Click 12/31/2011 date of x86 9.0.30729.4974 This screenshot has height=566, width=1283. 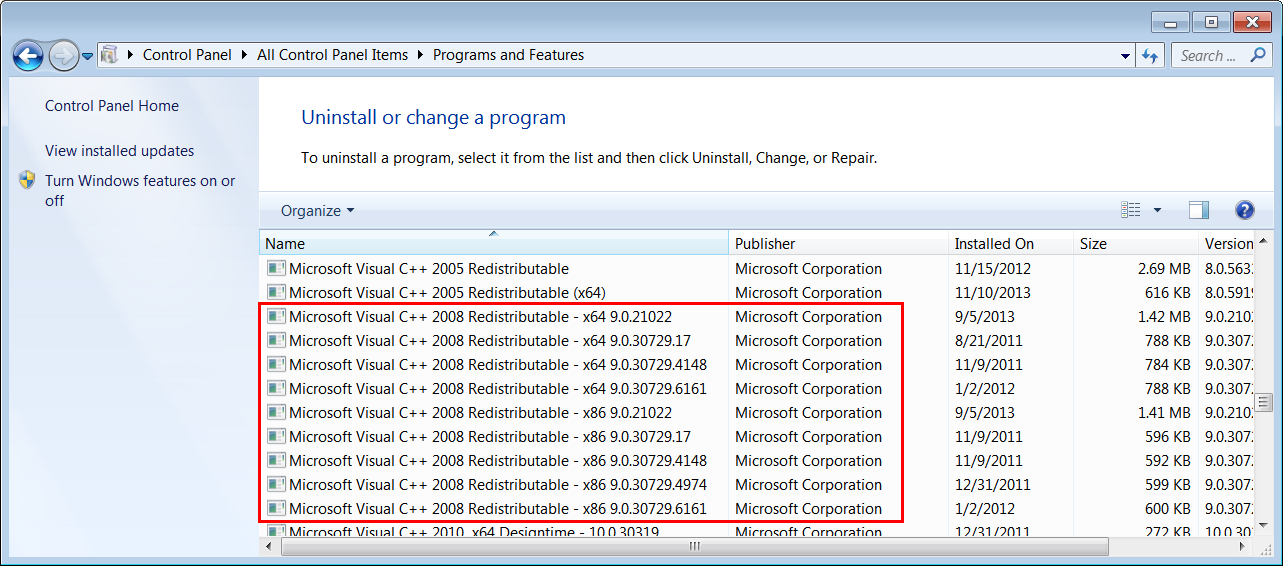click(x=993, y=485)
